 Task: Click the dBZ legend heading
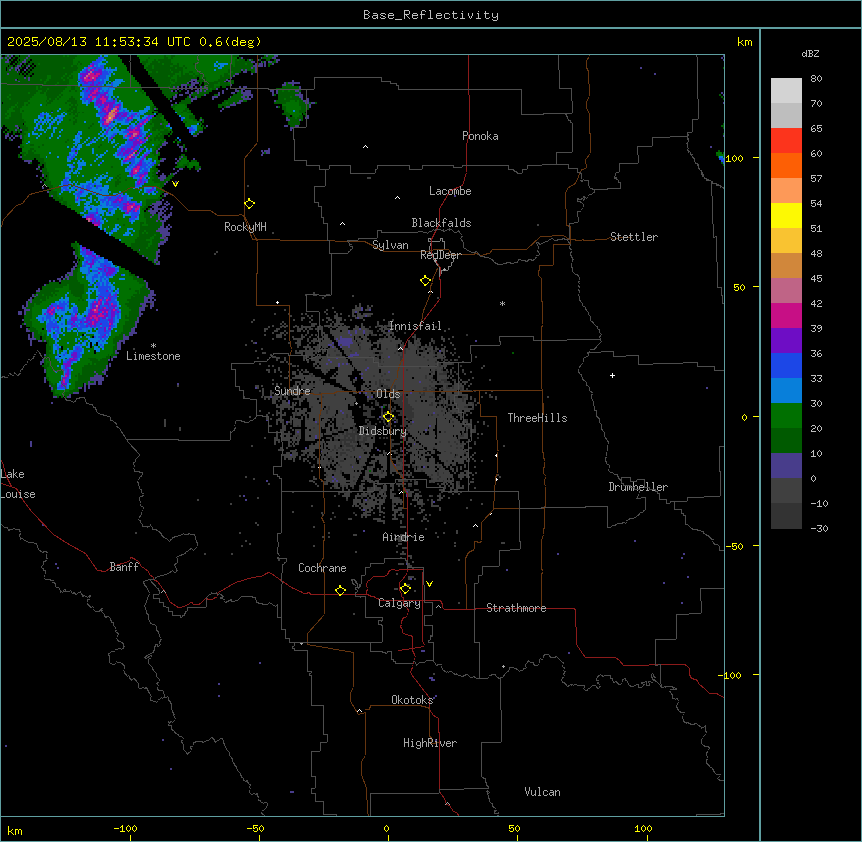point(810,53)
